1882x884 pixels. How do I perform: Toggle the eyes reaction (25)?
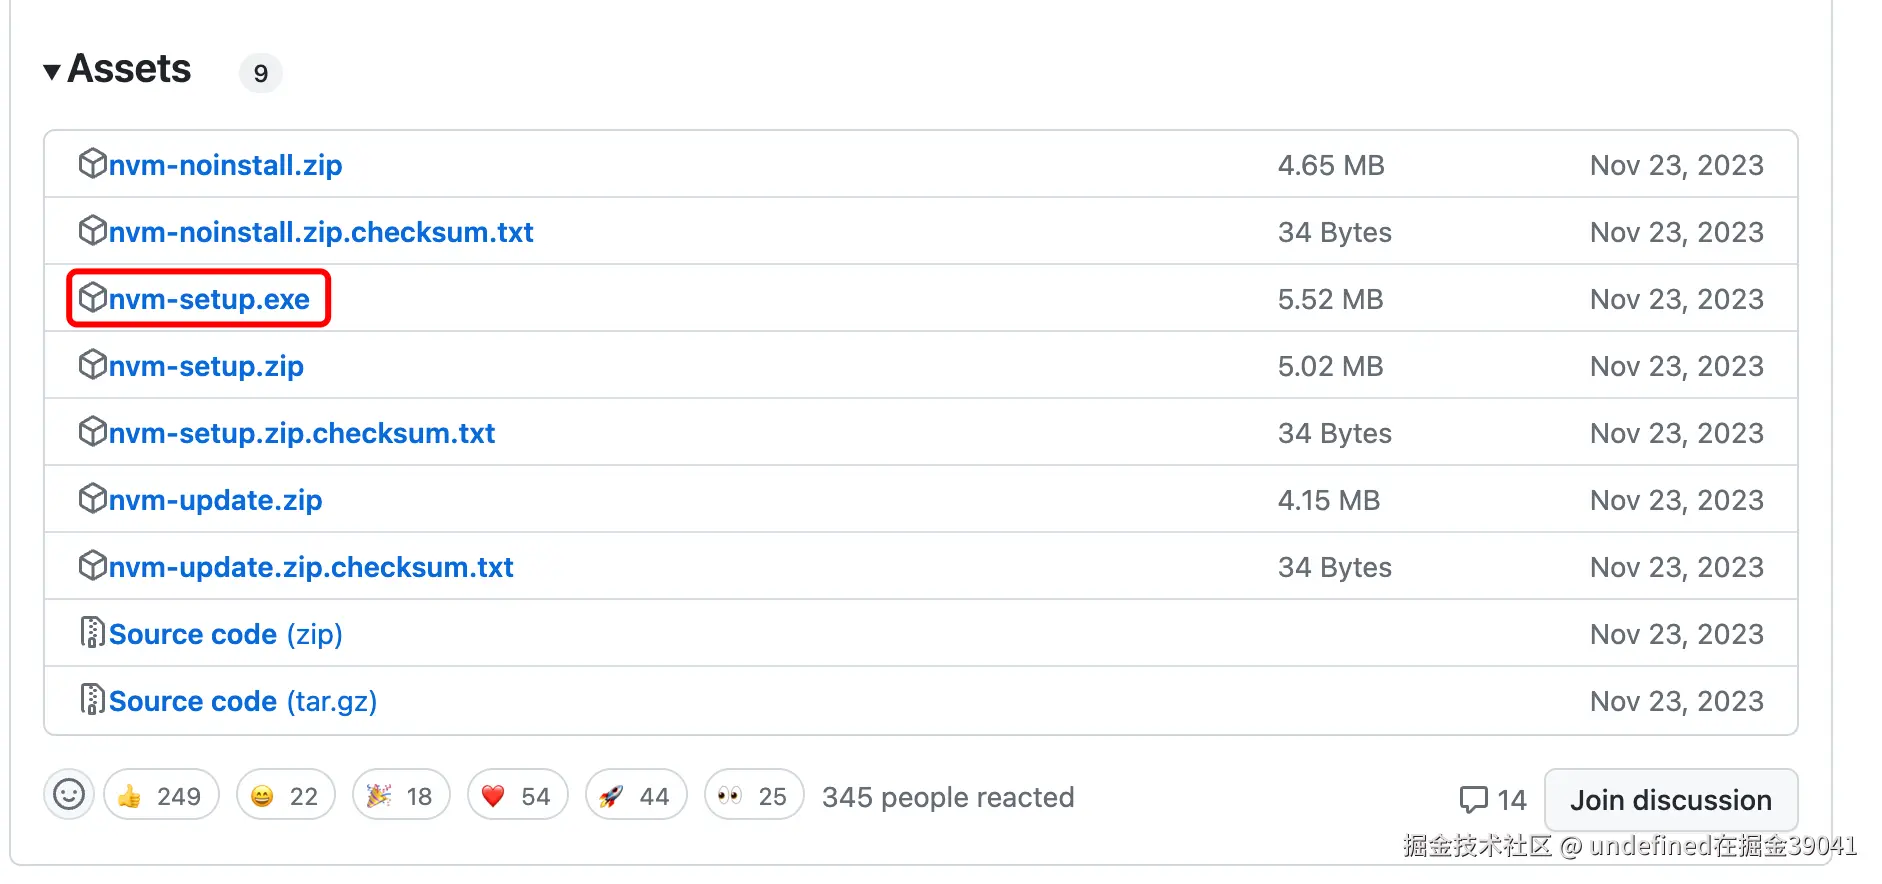[x=753, y=796]
